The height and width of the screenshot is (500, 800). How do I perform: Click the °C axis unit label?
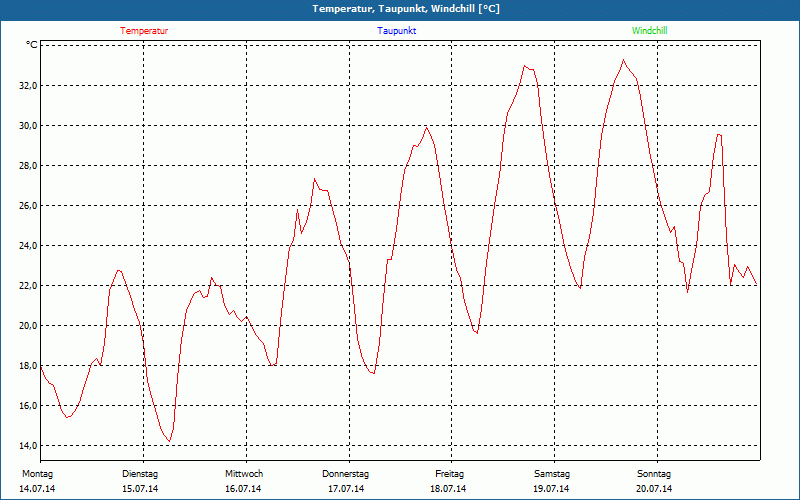32,45
